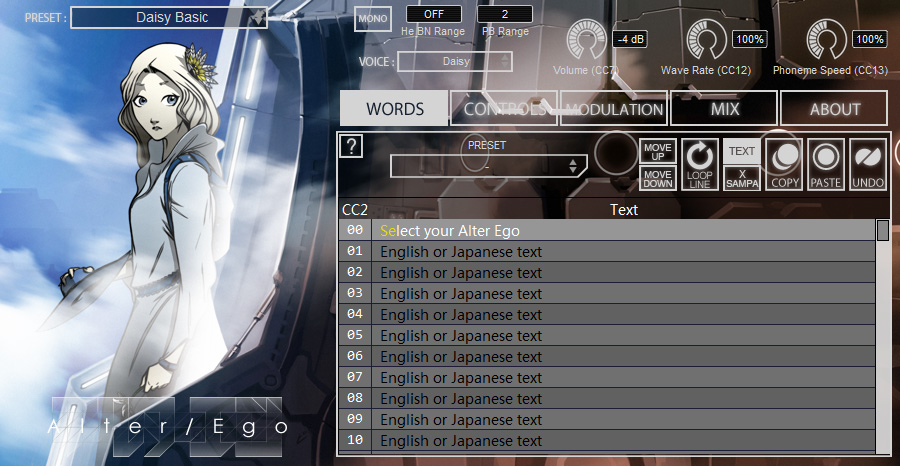Click the Volume (CC7) knob

click(586, 40)
